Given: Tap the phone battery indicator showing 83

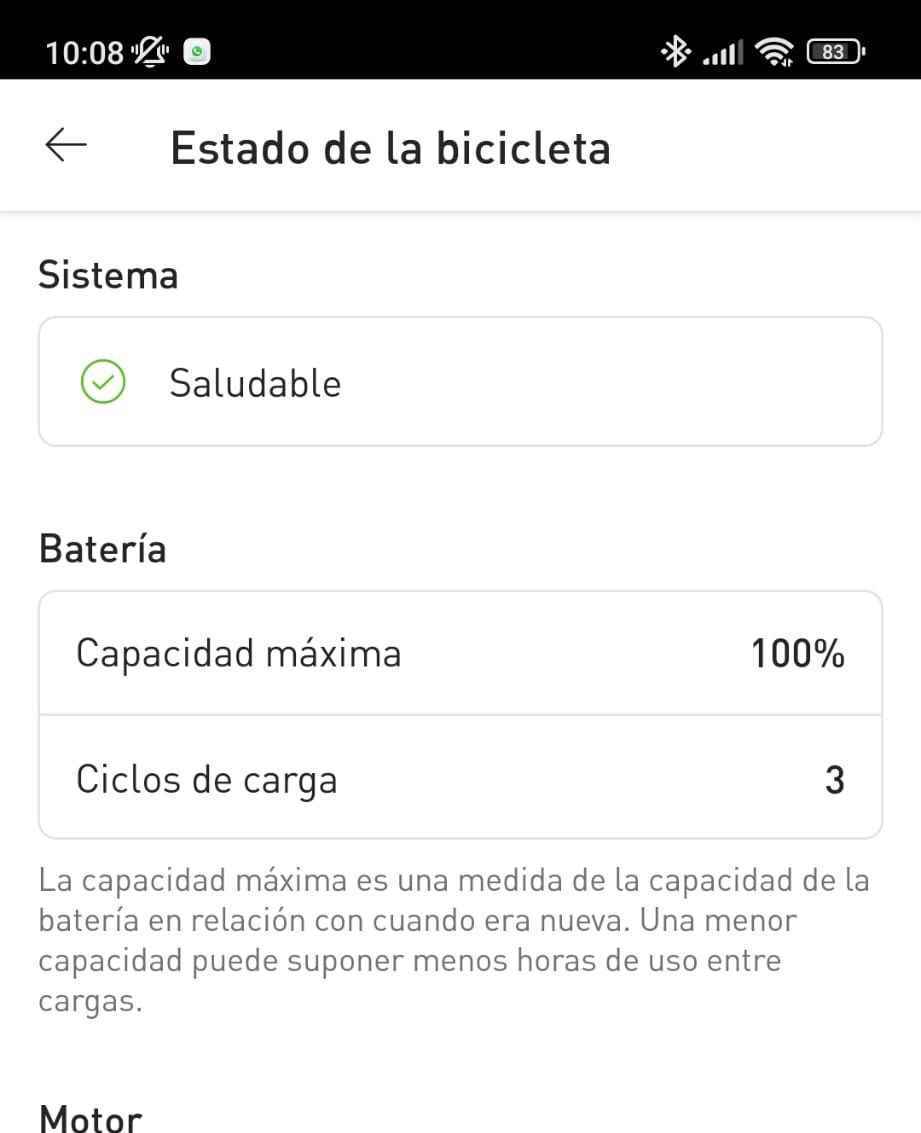Looking at the screenshot, I should click(x=835, y=52).
